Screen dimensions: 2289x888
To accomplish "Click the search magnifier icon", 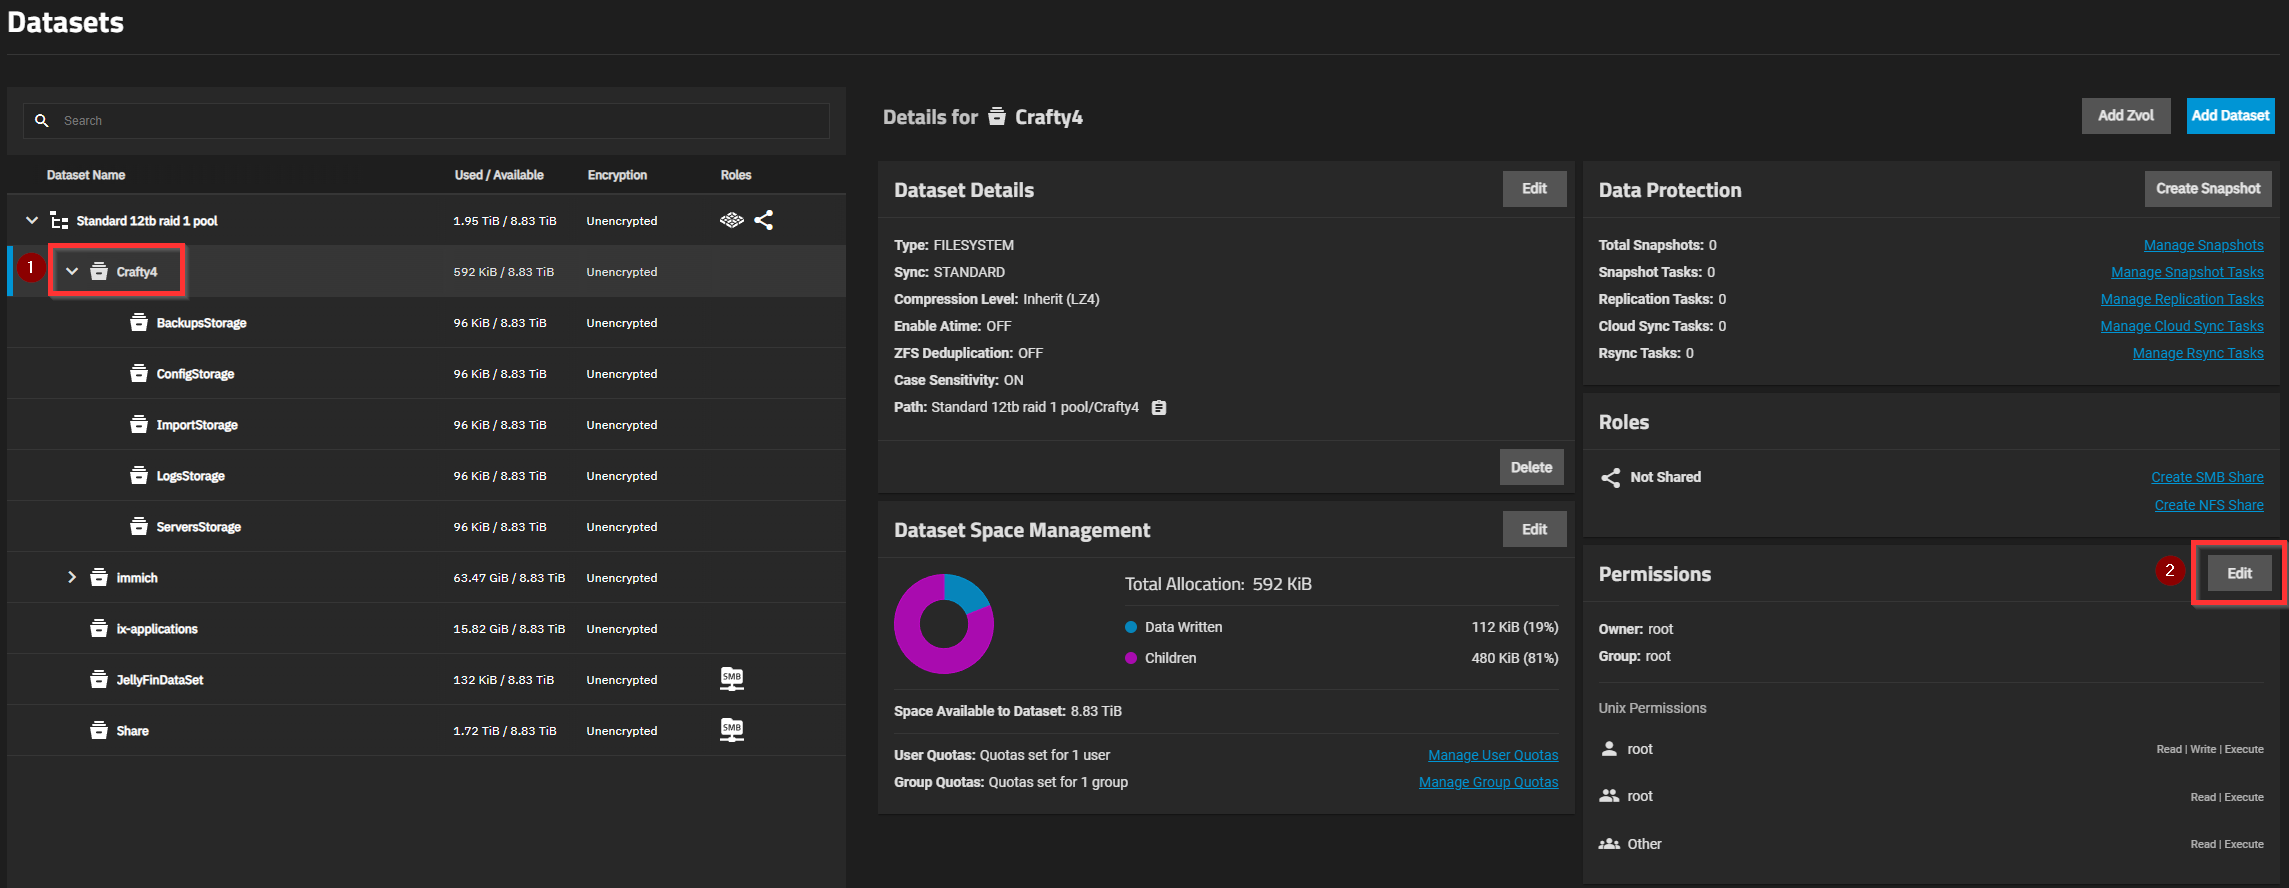I will [x=42, y=121].
